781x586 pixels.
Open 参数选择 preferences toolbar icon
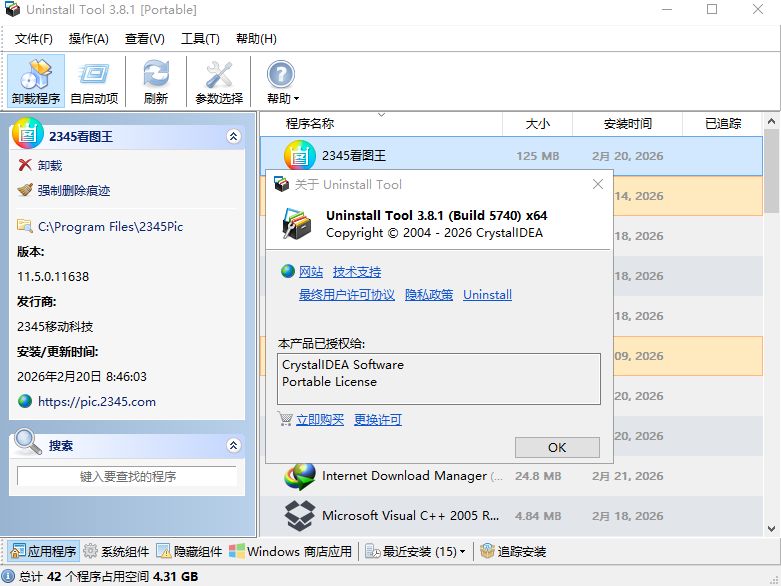218,81
